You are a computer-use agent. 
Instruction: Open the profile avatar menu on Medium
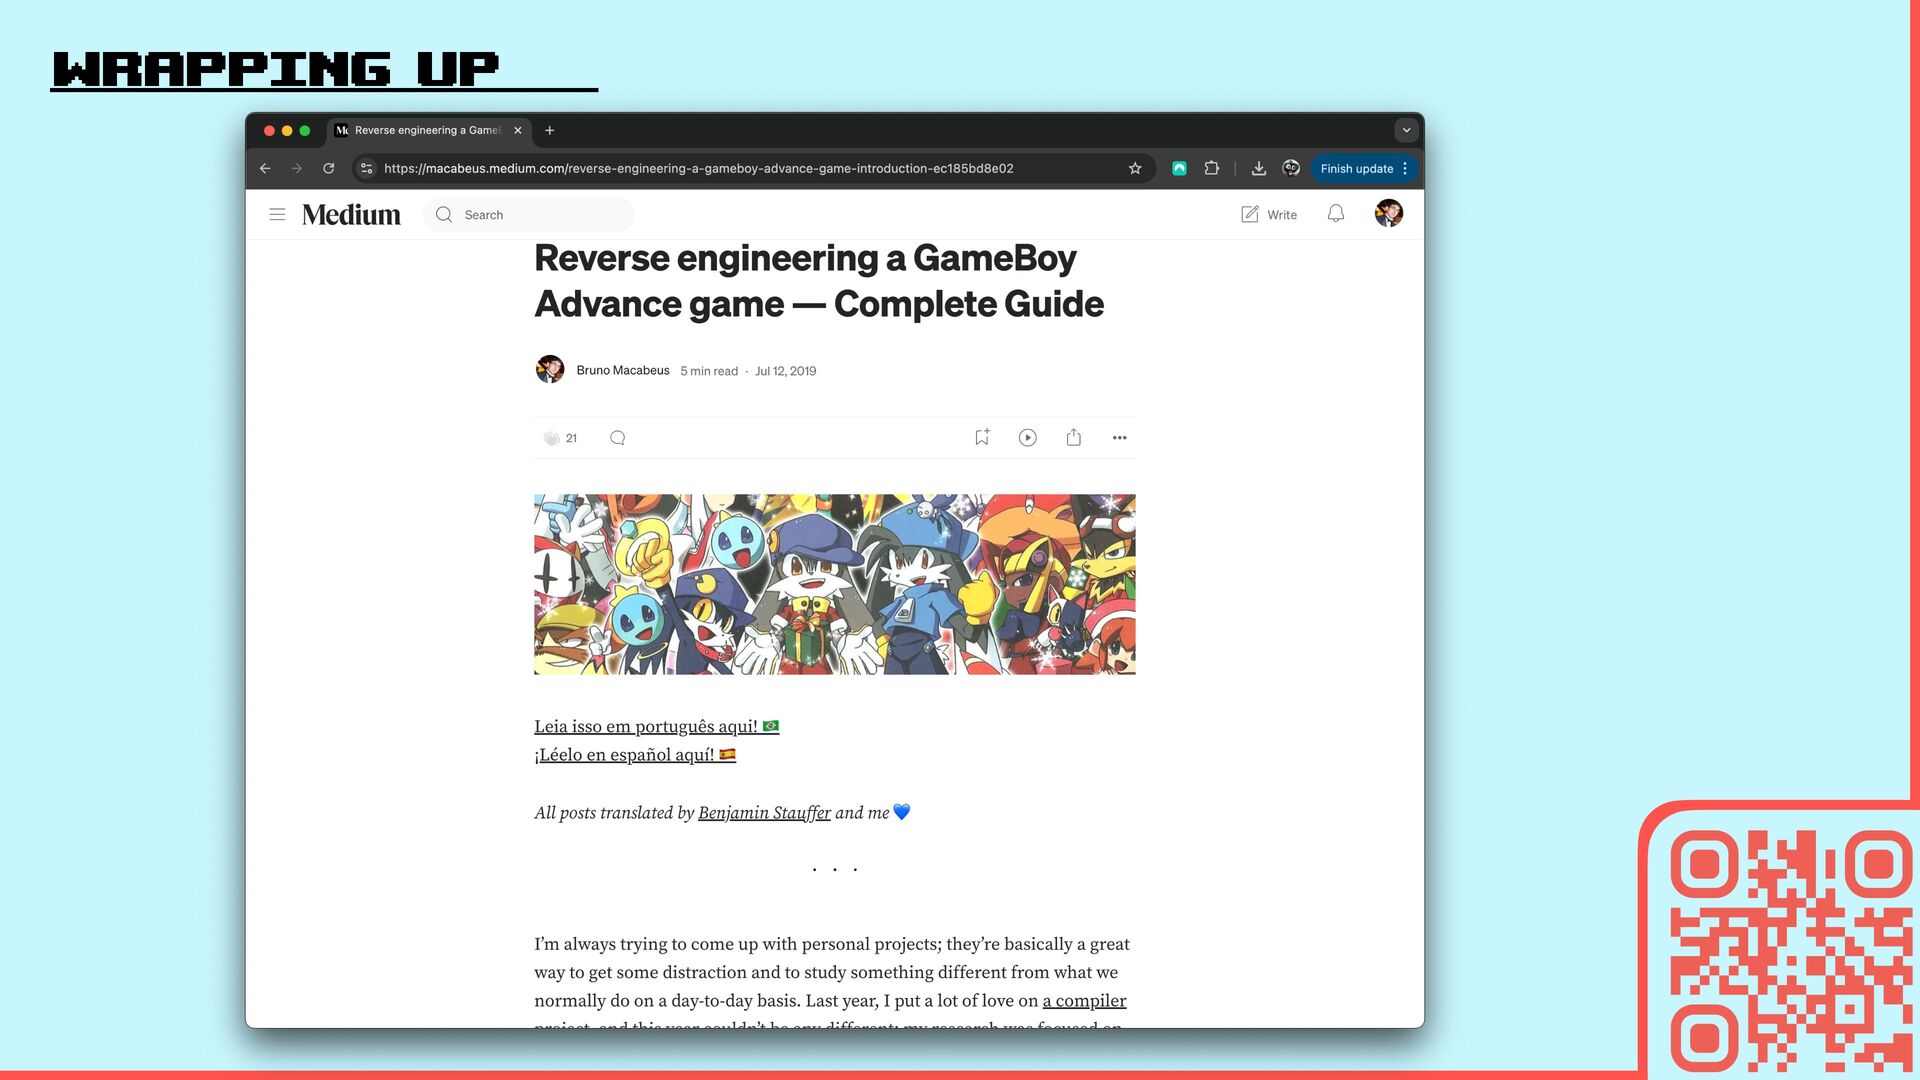[x=1388, y=213]
